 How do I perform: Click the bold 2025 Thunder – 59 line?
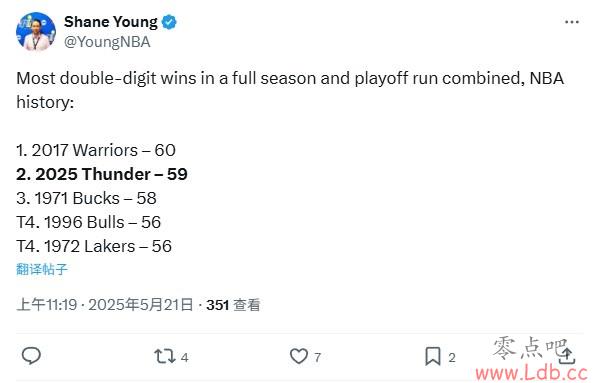(x=102, y=174)
